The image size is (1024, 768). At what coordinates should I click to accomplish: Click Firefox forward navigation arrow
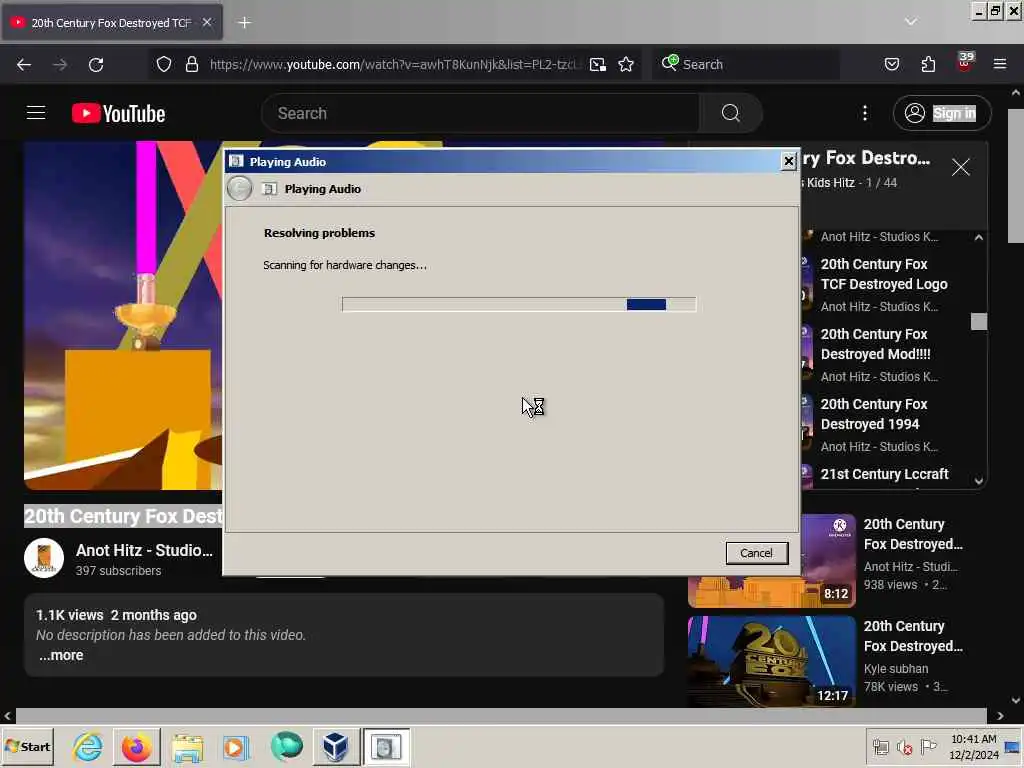click(60, 65)
